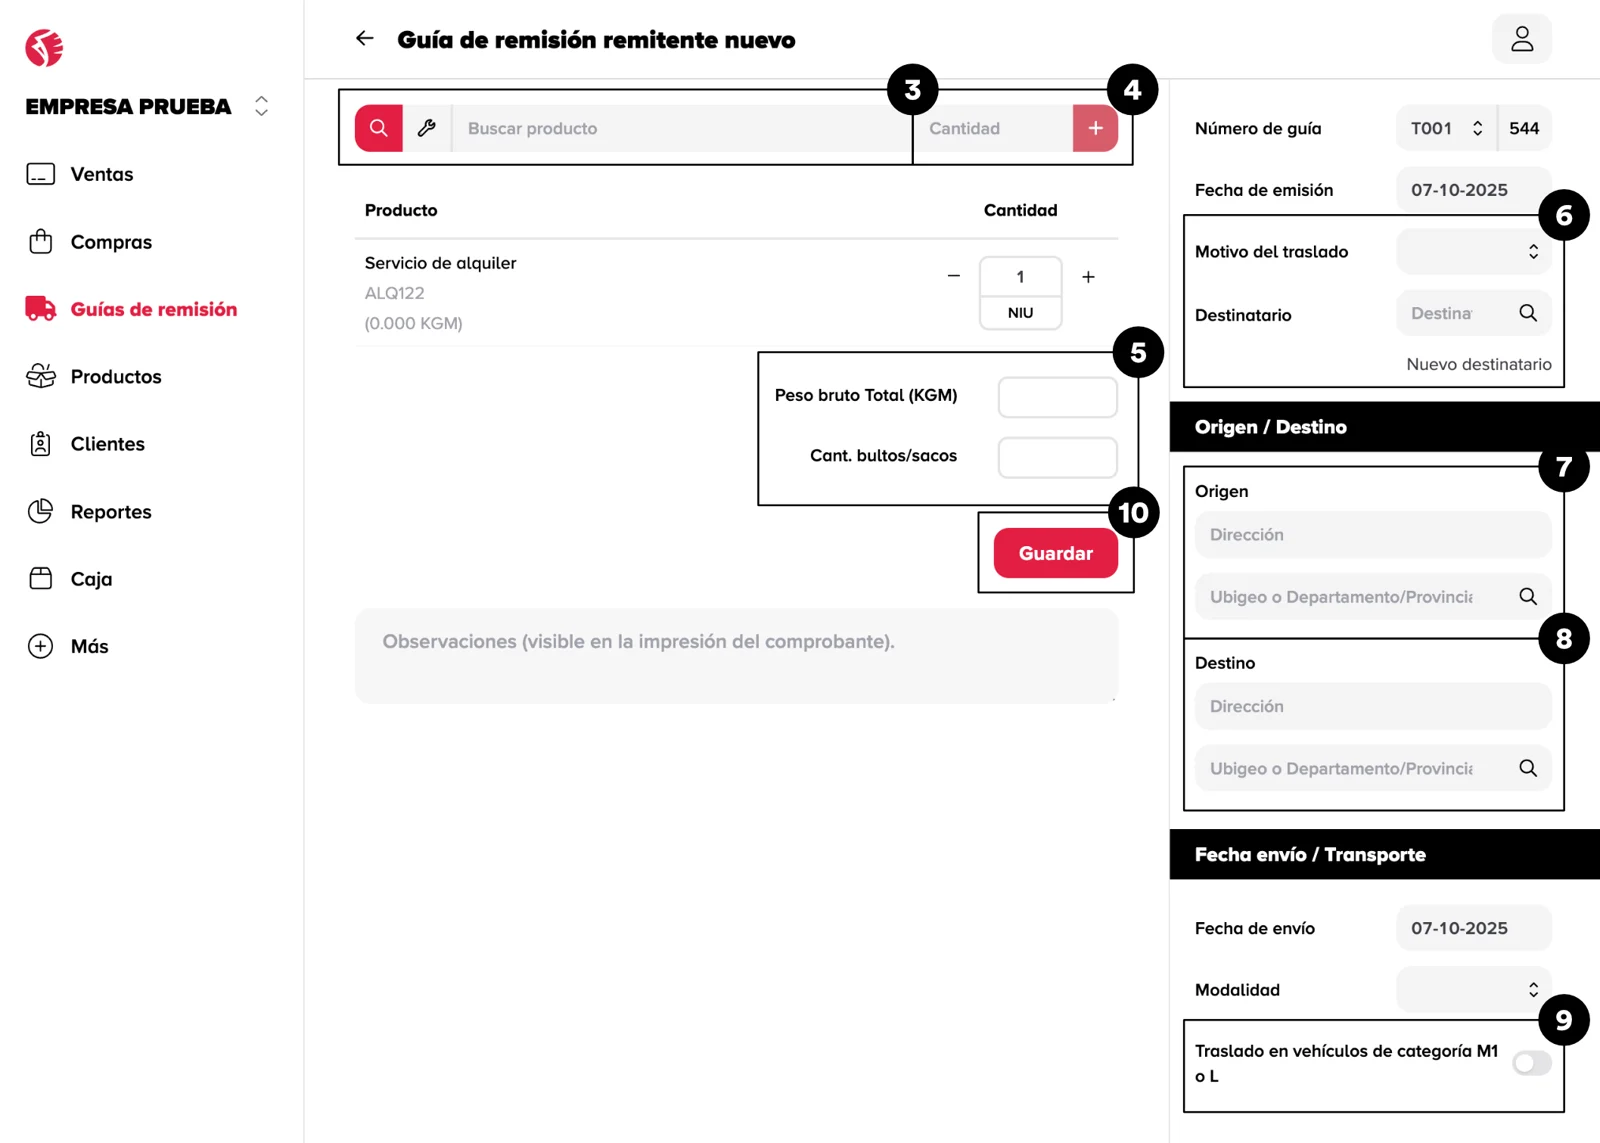Click the wrench icon beside product search
This screenshot has width=1600, height=1143.
427,128
